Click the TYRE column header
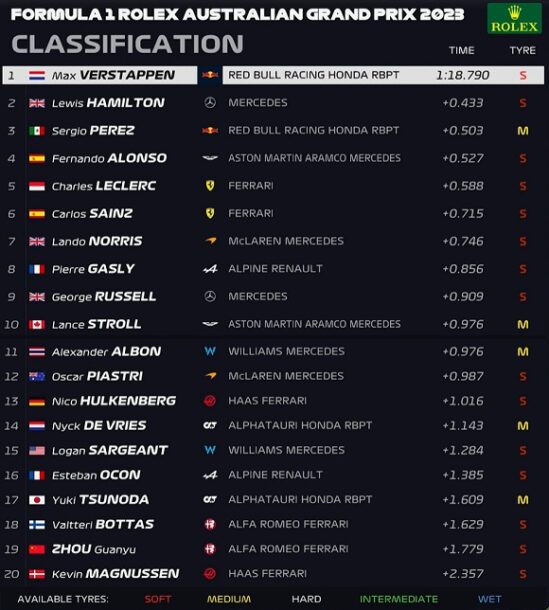Viewport: 549px width, 610px height. pyautogui.click(x=523, y=50)
